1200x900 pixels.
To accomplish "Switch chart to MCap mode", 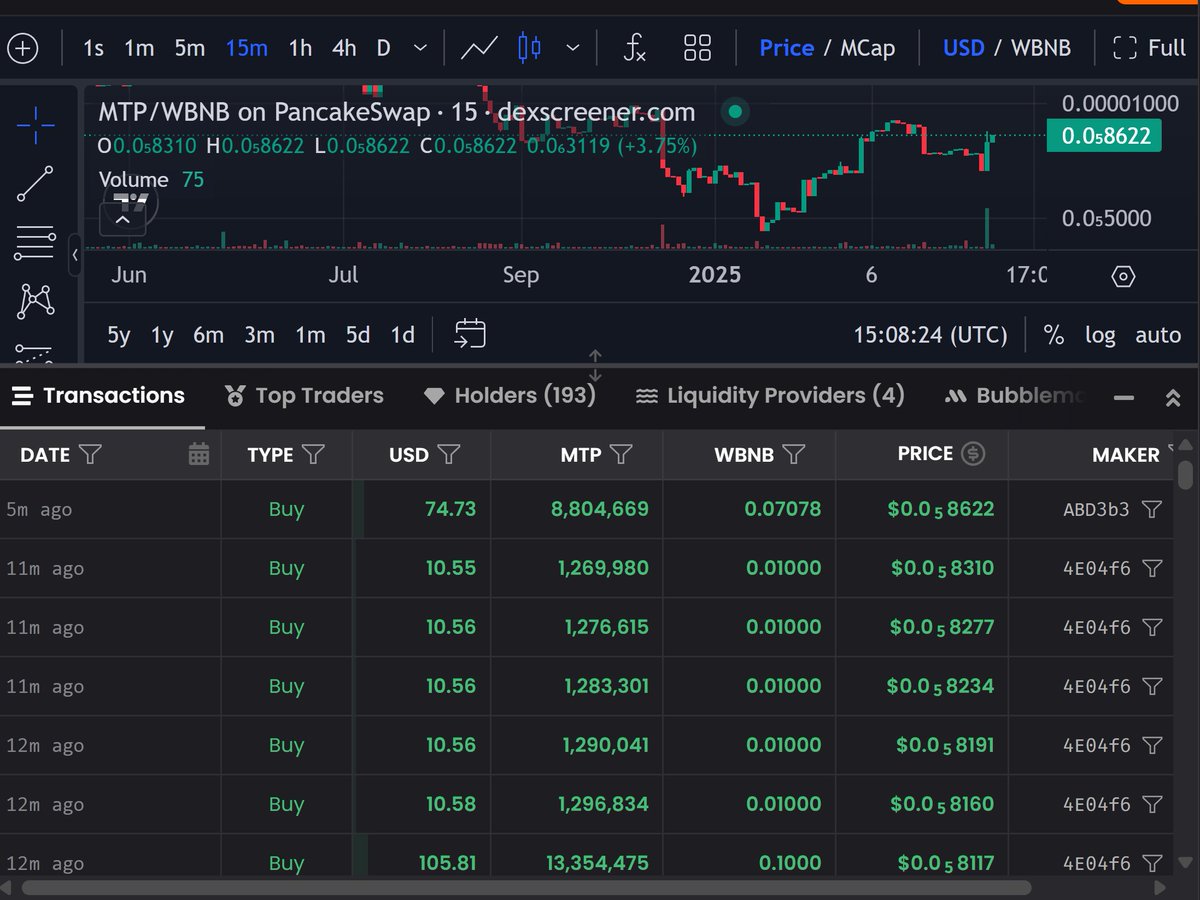I will 867,48.
